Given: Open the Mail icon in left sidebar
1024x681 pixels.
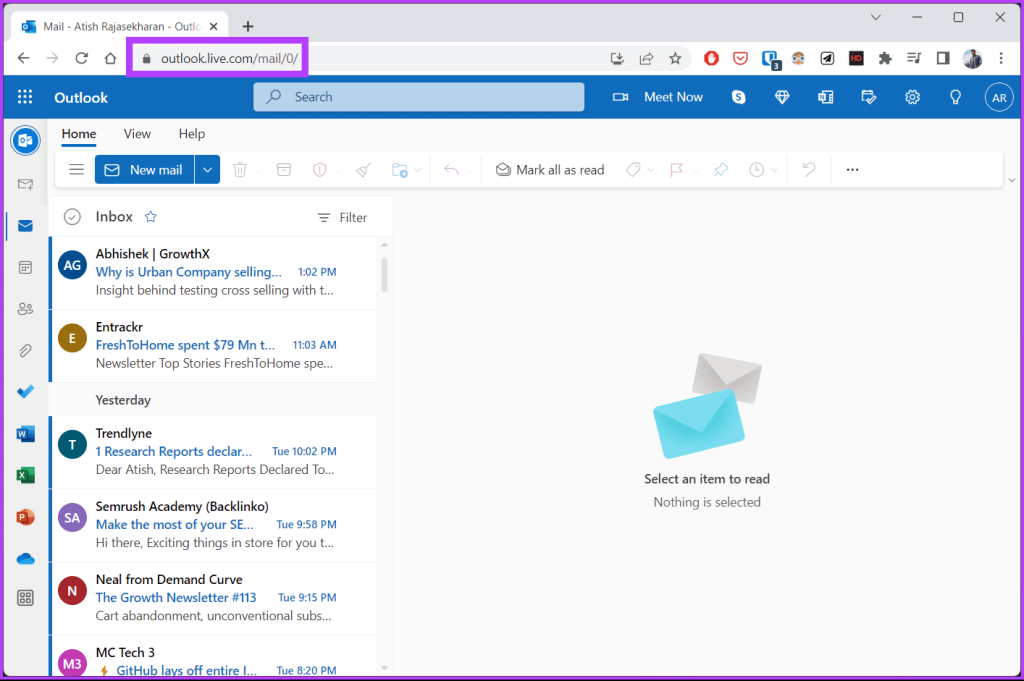Looking at the screenshot, I should click(25, 226).
